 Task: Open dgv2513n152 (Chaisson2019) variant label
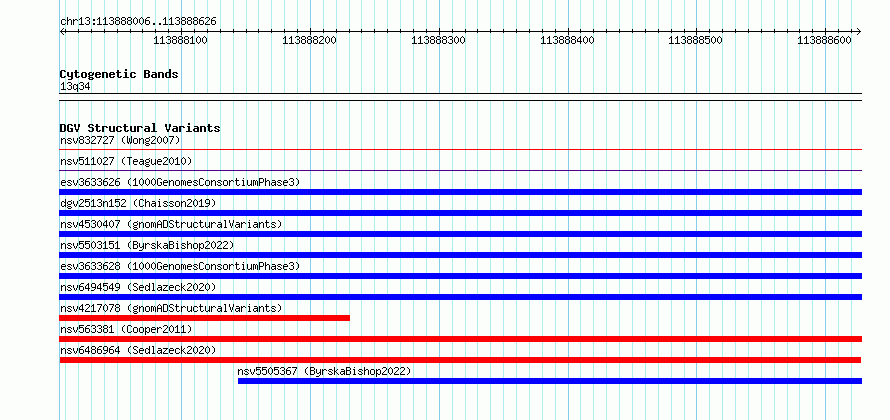(x=138, y=203)
